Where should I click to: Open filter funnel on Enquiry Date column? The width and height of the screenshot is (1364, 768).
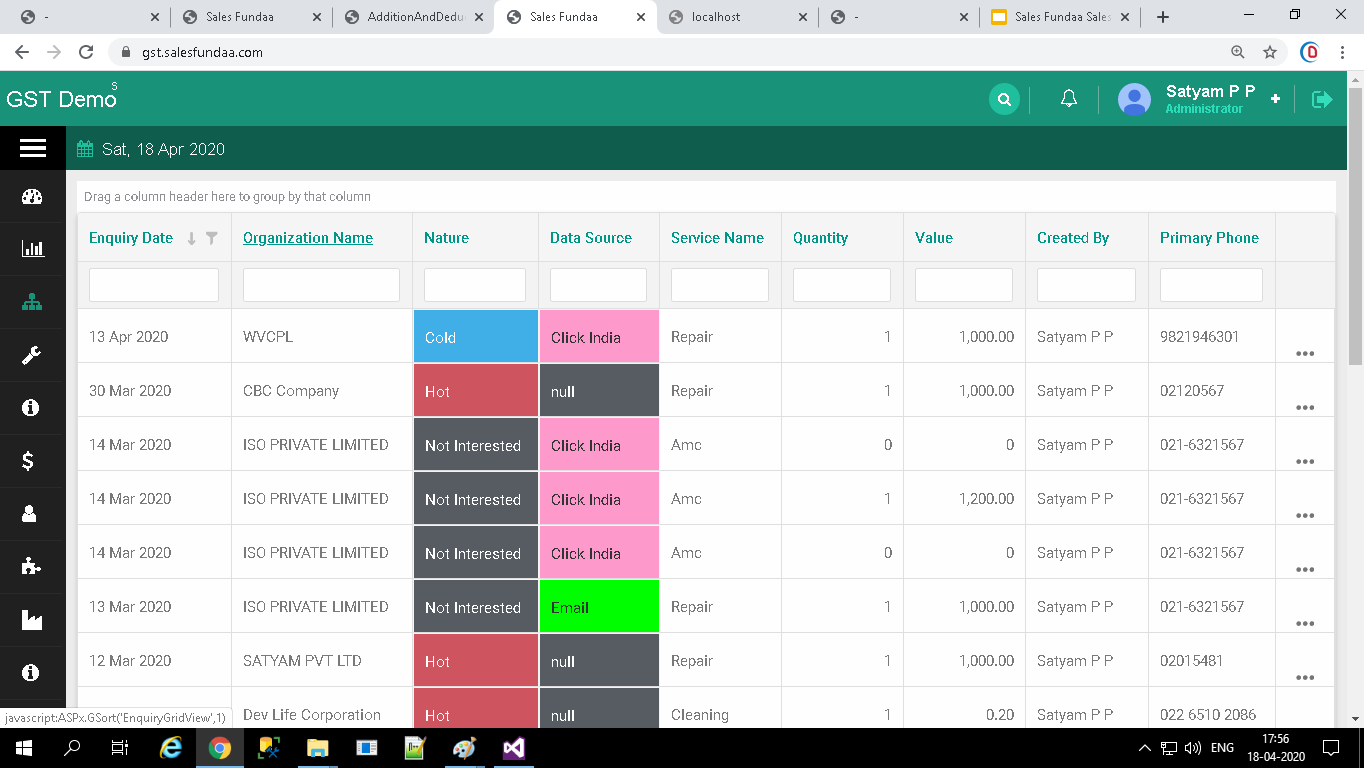(x=212, y=238)
